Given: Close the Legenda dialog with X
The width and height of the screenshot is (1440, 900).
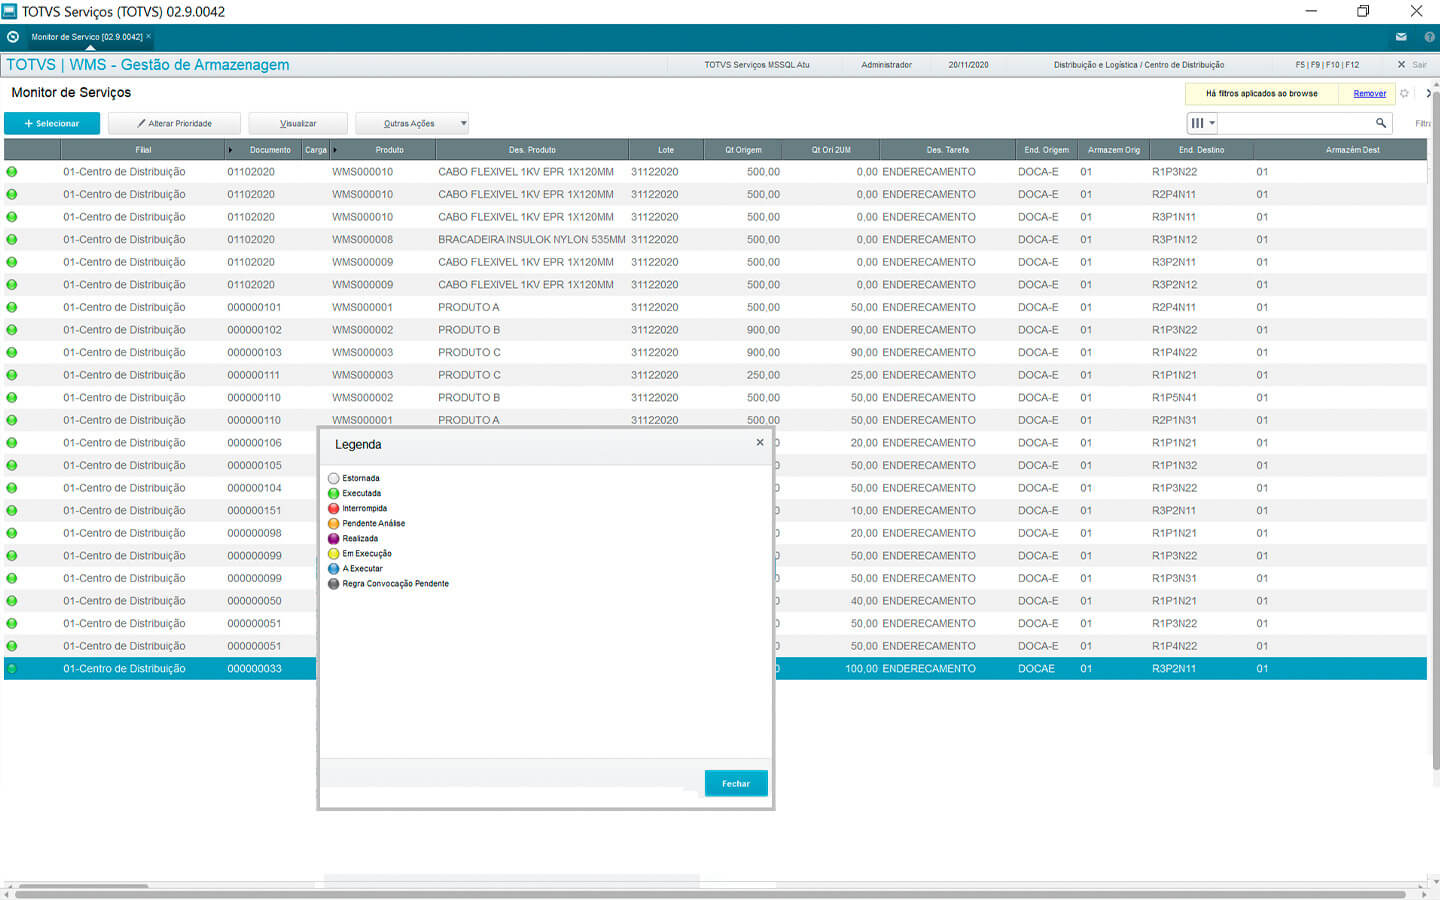Looking at the screenshot, I should click(760, 442).
